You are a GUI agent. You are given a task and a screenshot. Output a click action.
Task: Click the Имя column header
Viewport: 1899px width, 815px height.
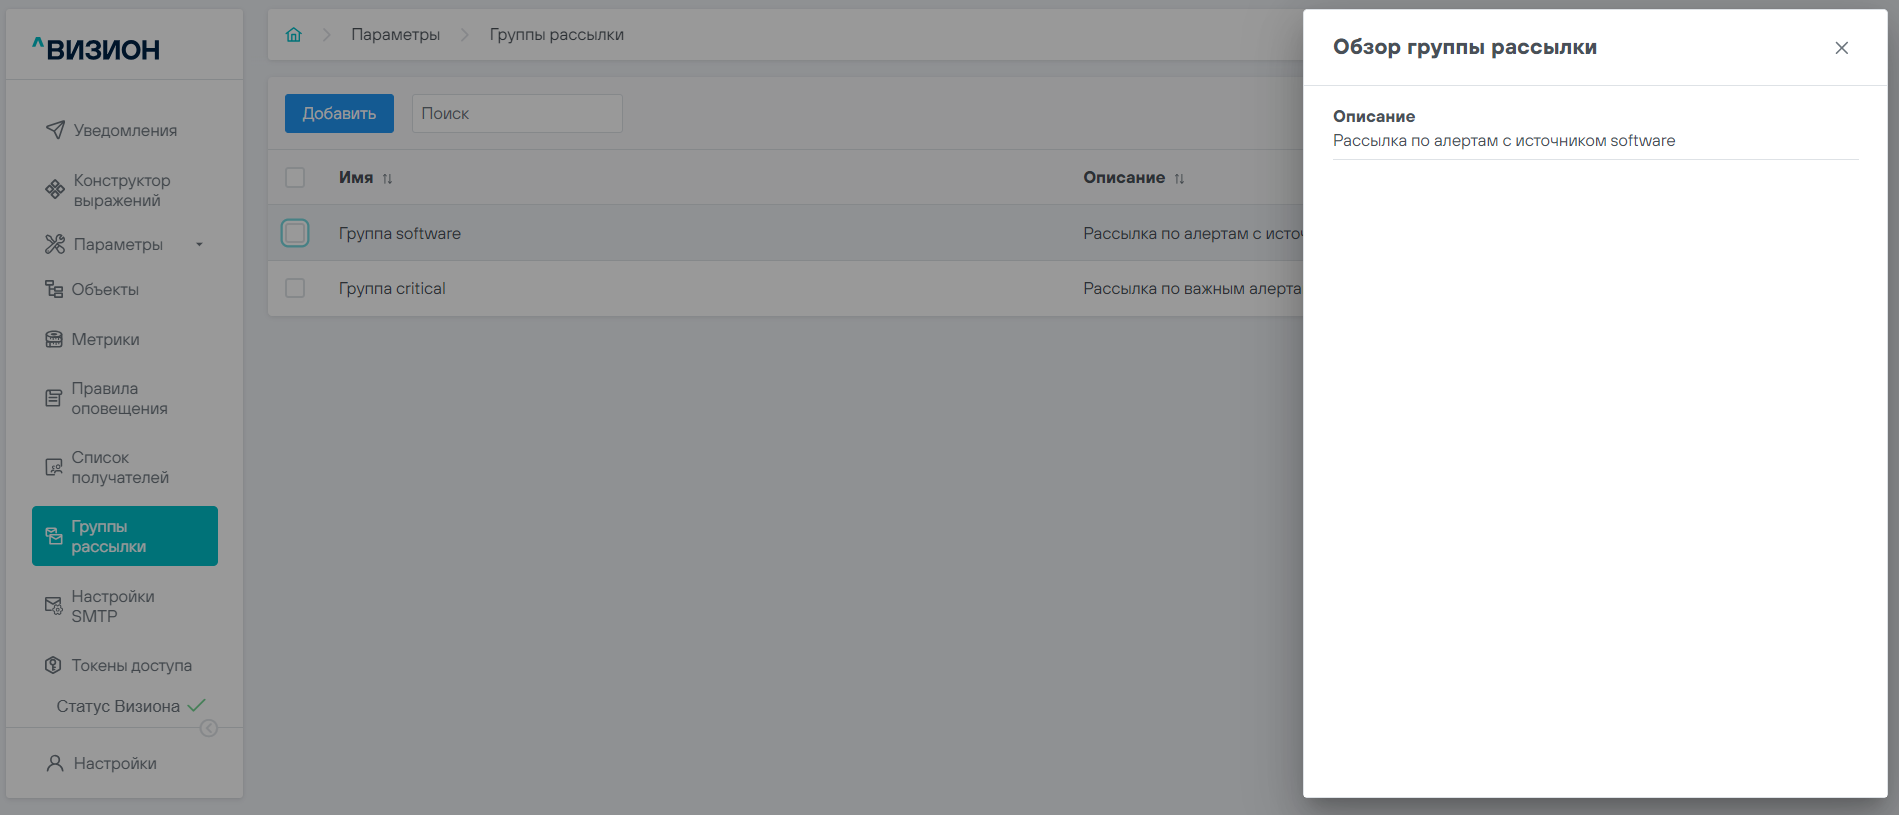tap(356, 178)
